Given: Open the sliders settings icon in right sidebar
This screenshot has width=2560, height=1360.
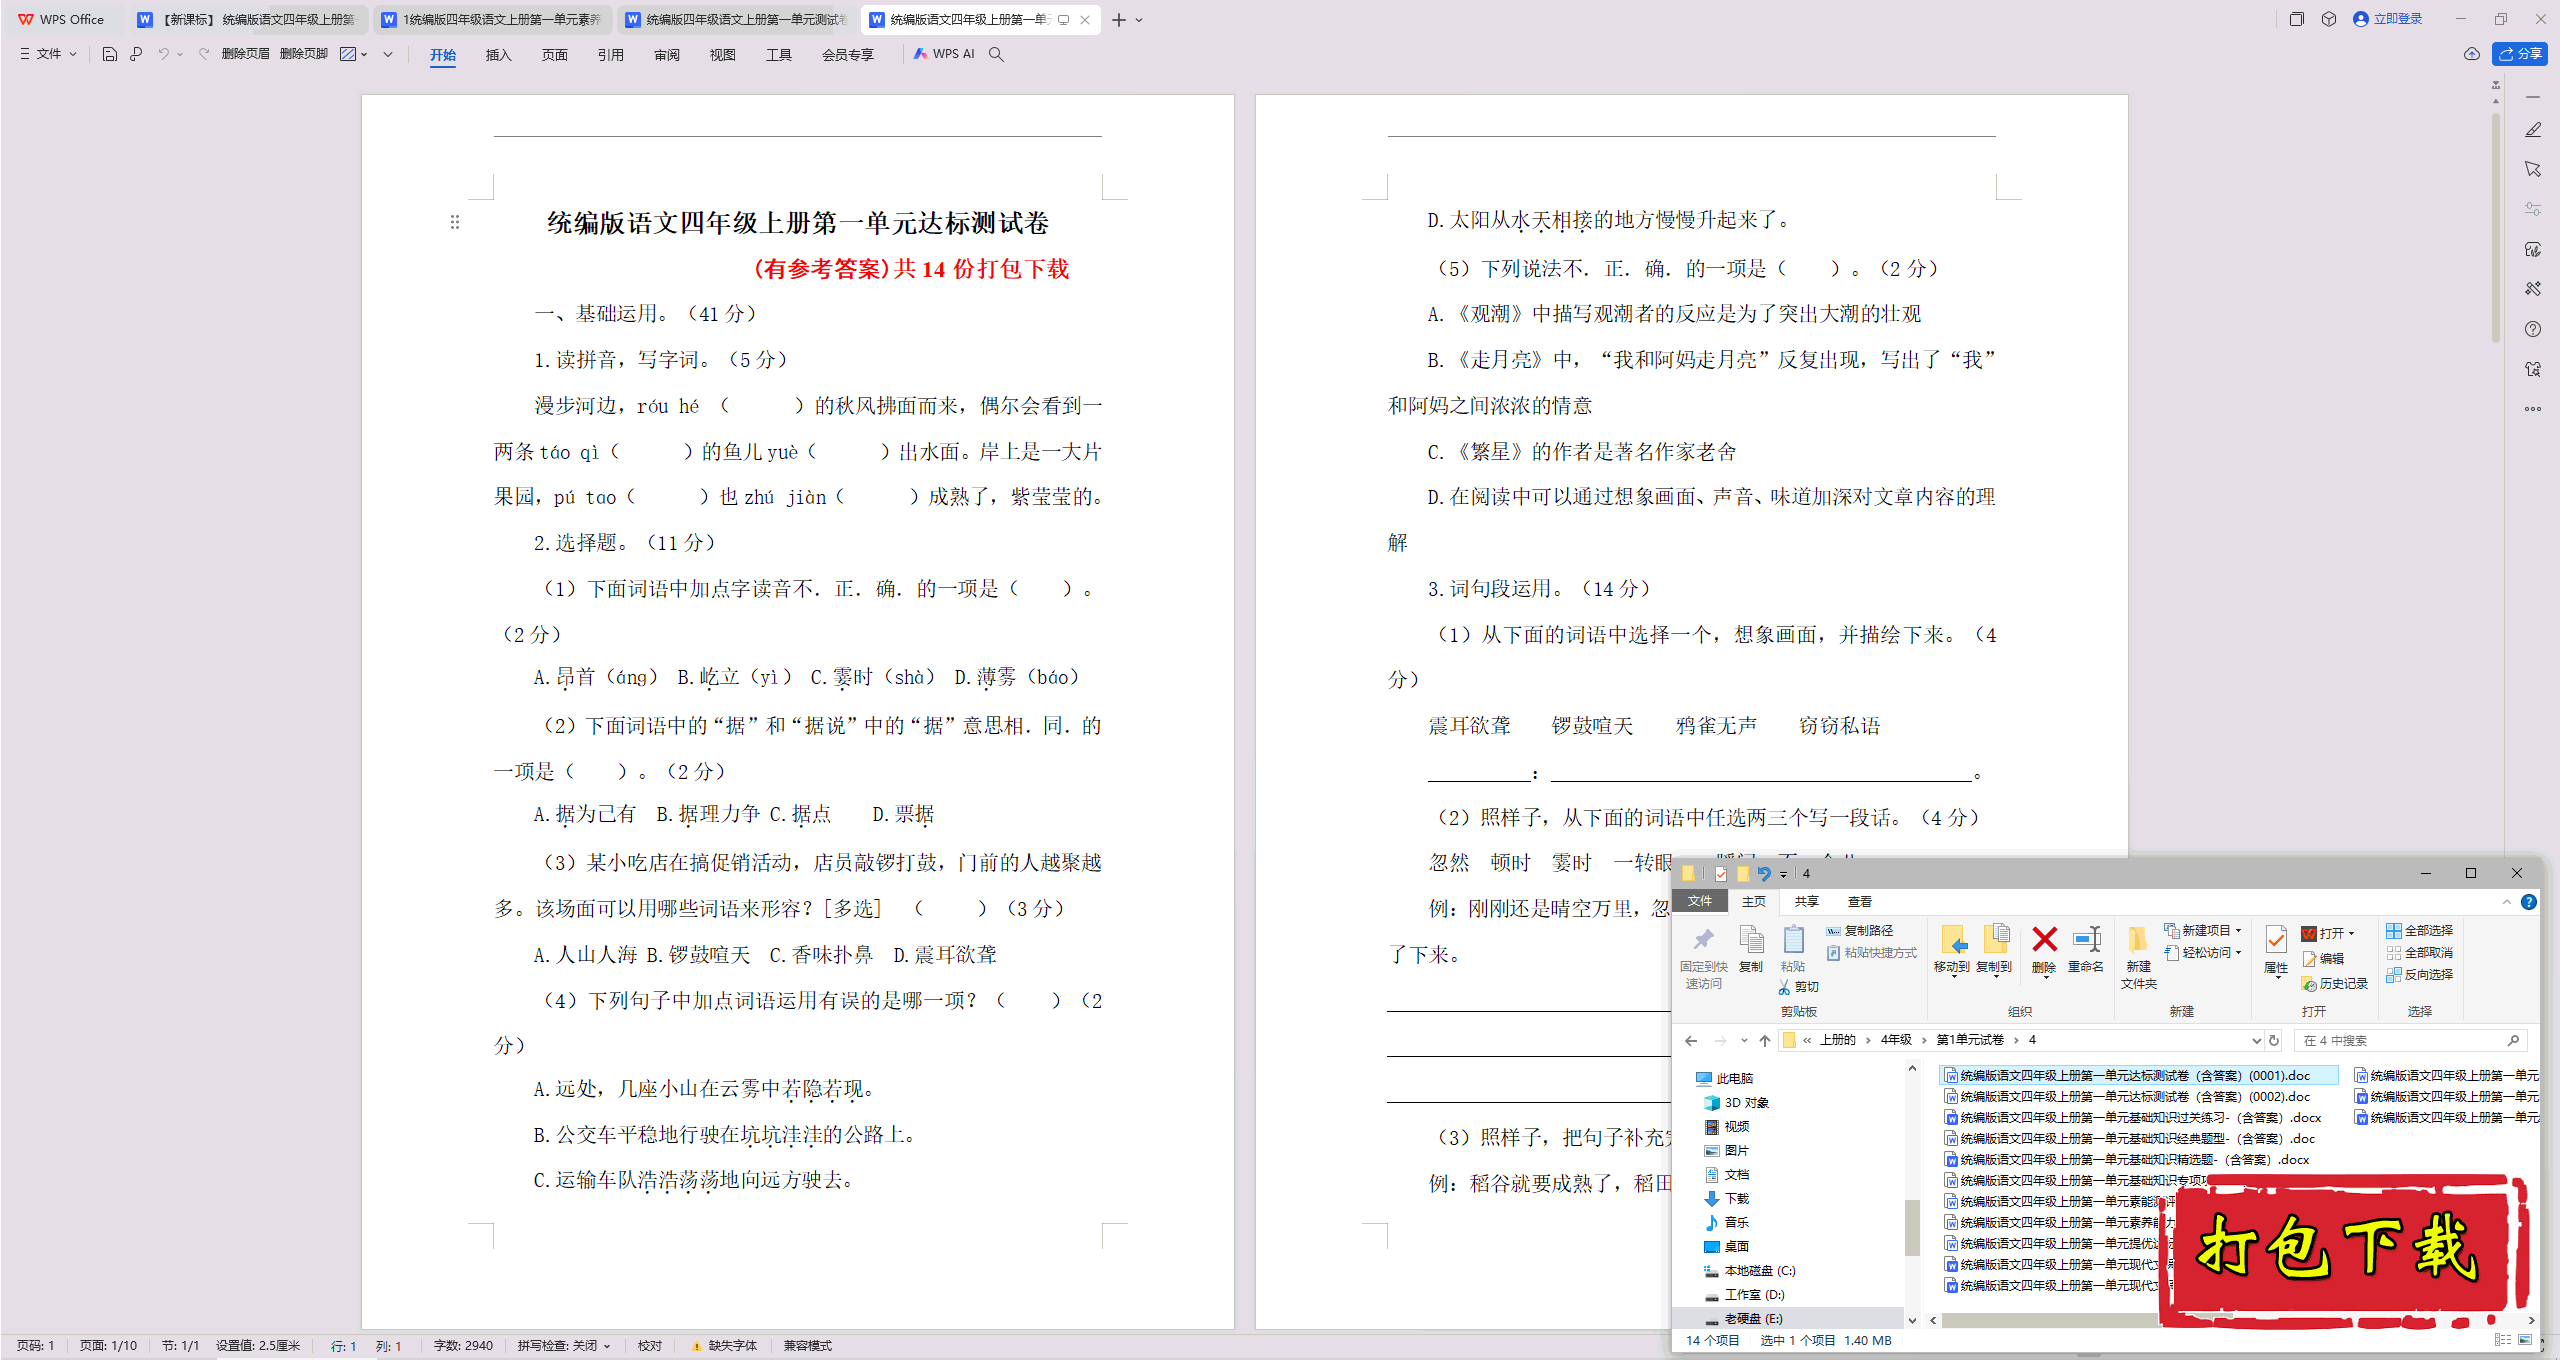Looking at the screenshot, I should (2533, 209).
